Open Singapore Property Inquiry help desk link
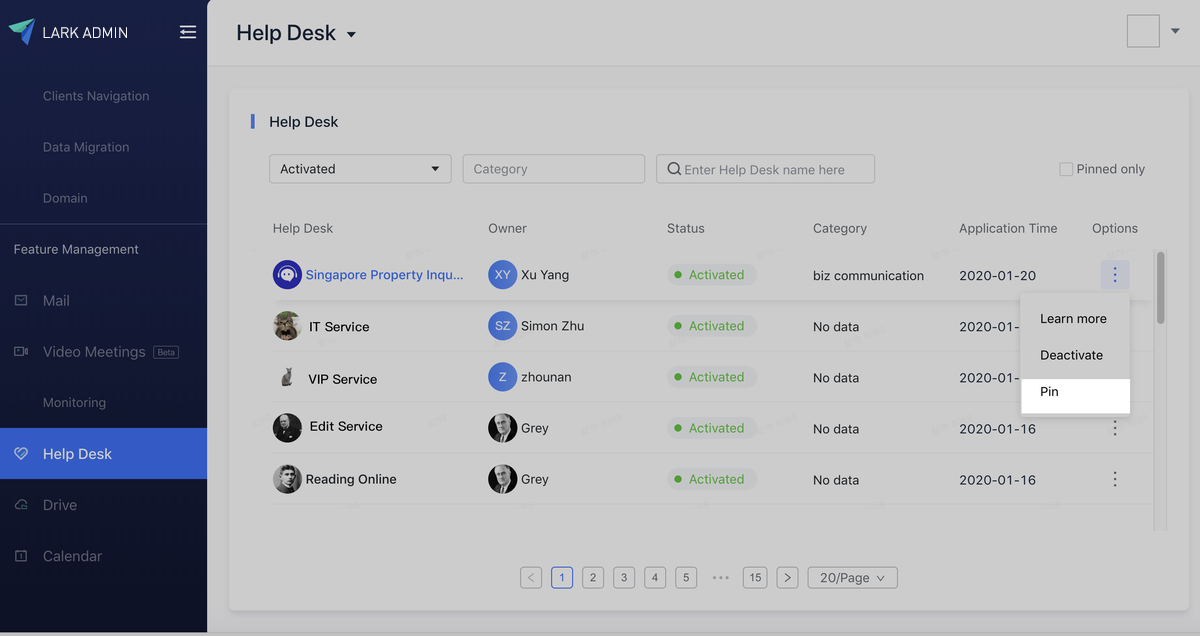The width and height of the screenshot is (1200, 636). point(384,275)
